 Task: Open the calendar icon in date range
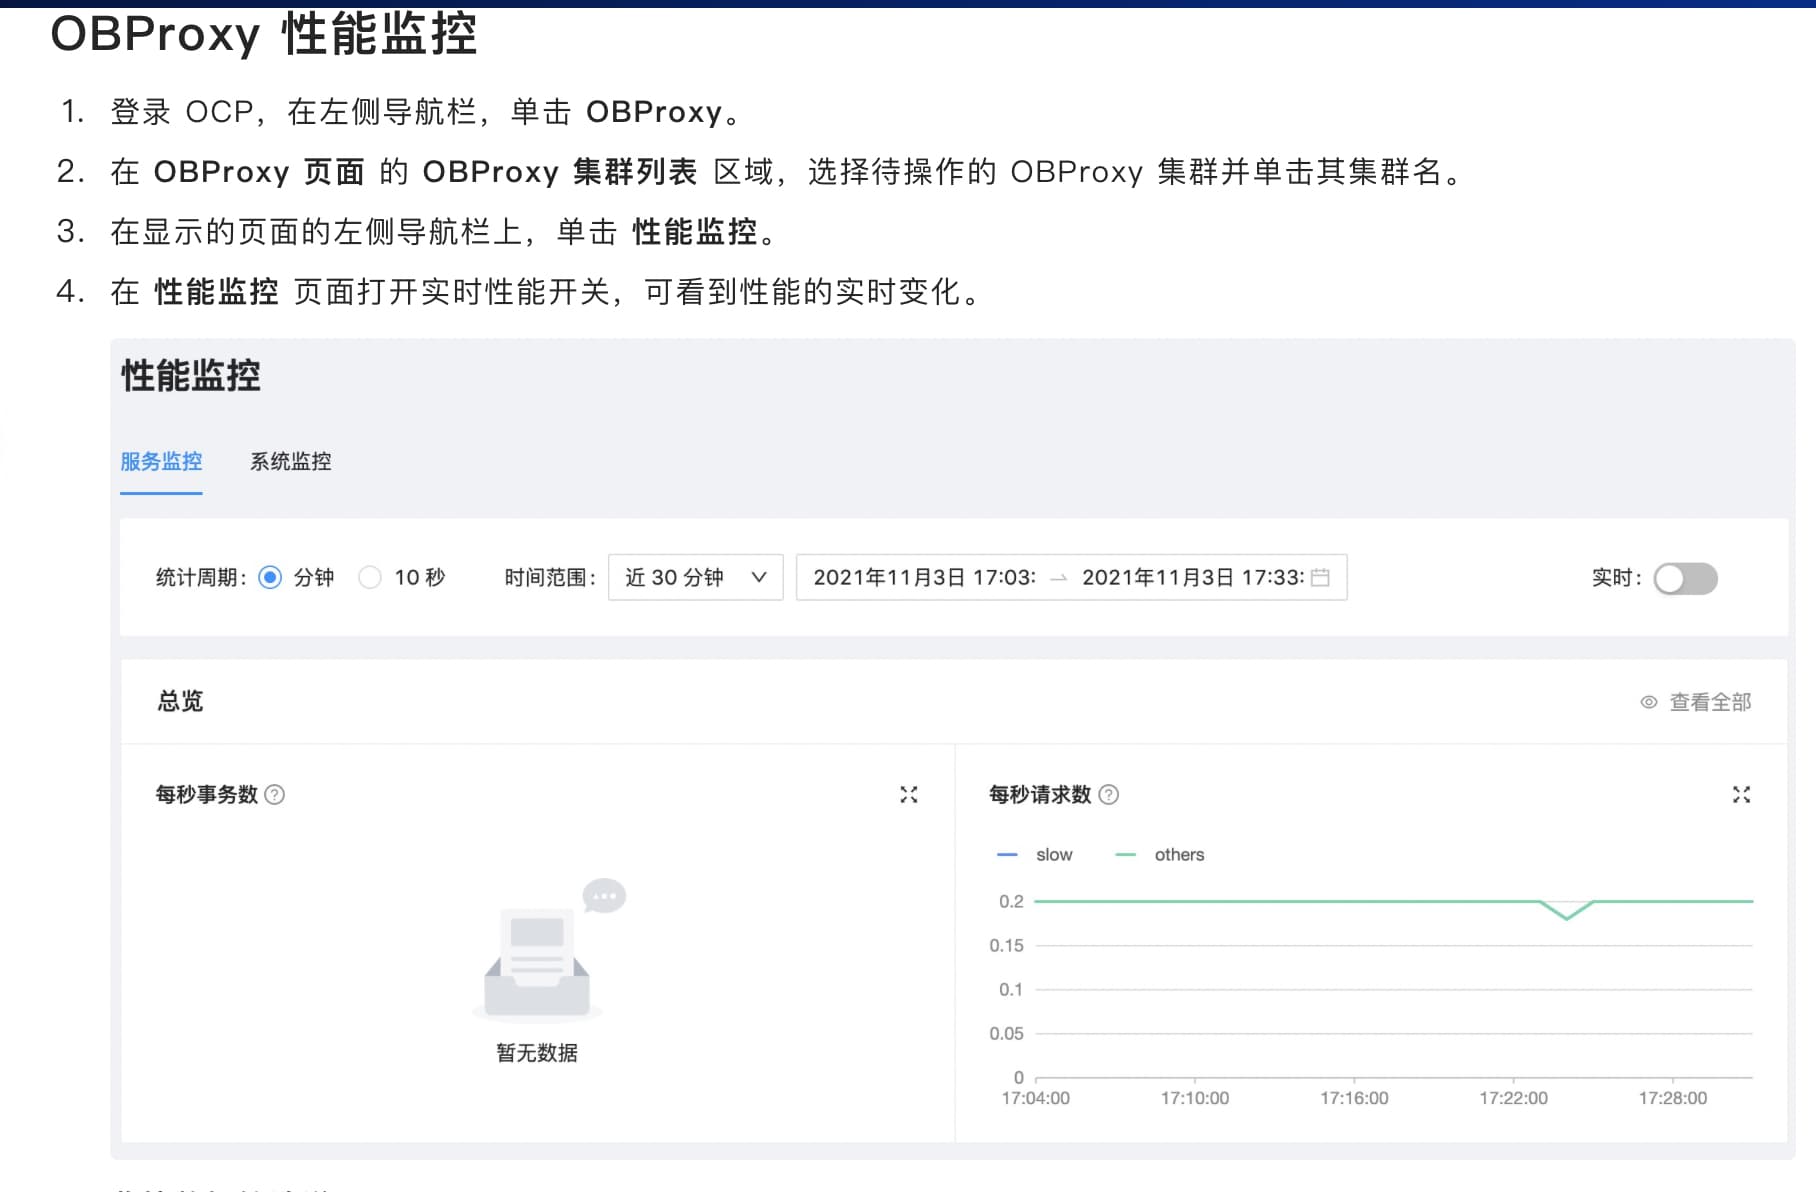[x=1320, y=577]
